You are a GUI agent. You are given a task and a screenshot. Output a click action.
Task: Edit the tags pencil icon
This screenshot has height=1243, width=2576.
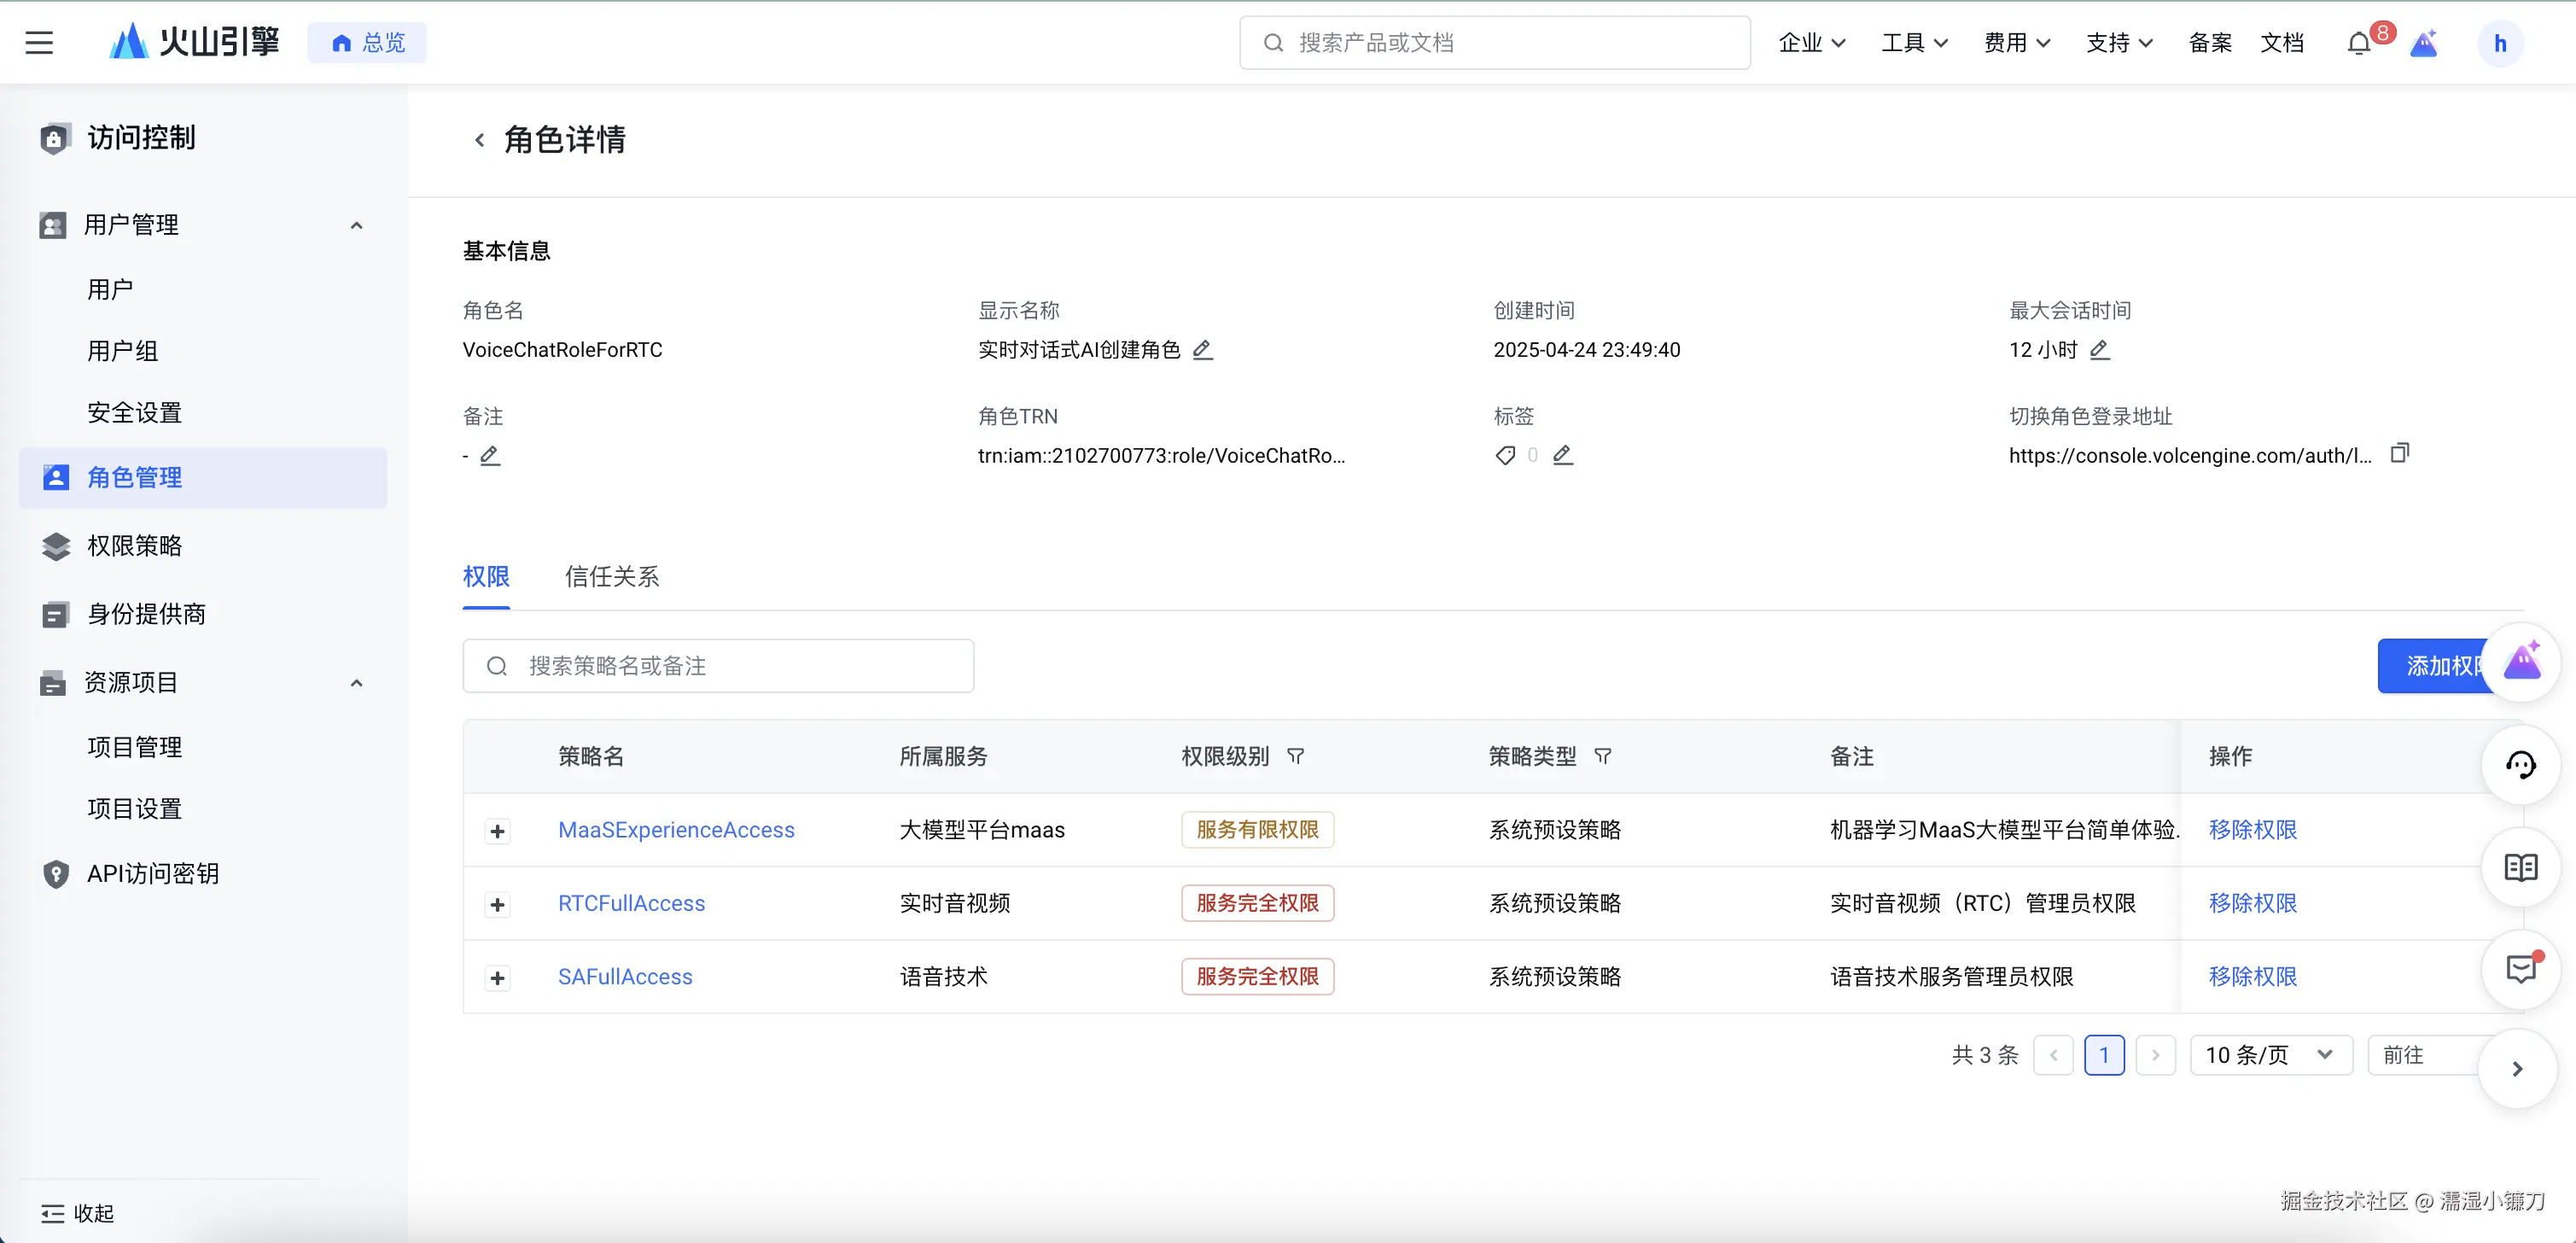pyautogui.click(x=1562, y=456)
